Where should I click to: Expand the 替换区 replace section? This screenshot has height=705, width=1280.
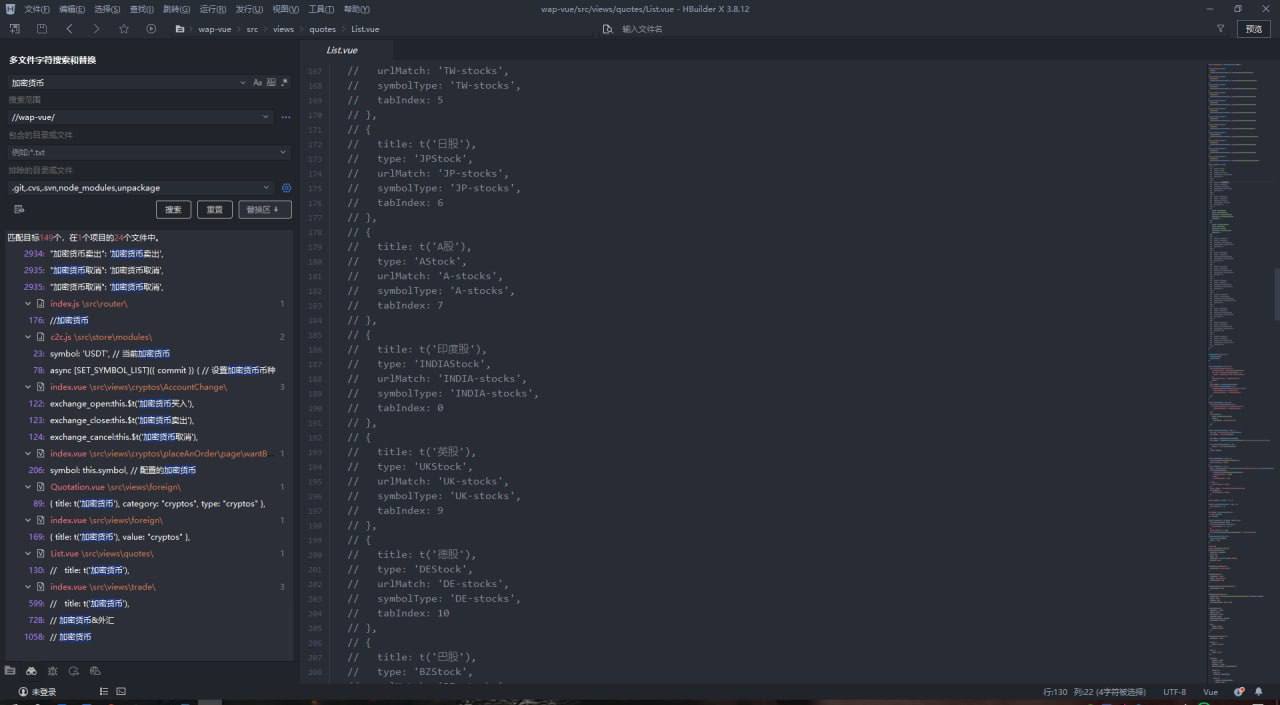pos(264,209)
